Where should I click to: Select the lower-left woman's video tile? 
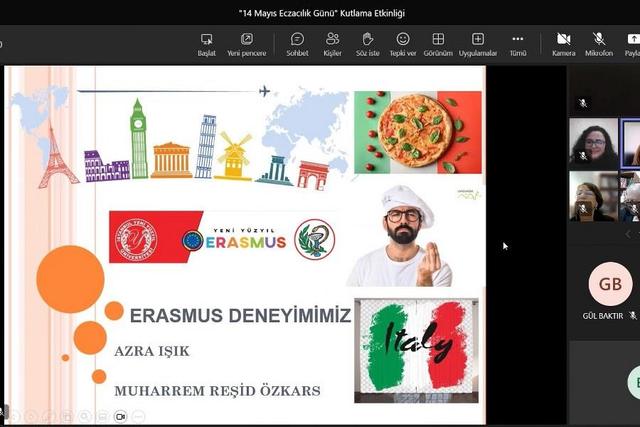pyautogui.click(x=593, y=196)
